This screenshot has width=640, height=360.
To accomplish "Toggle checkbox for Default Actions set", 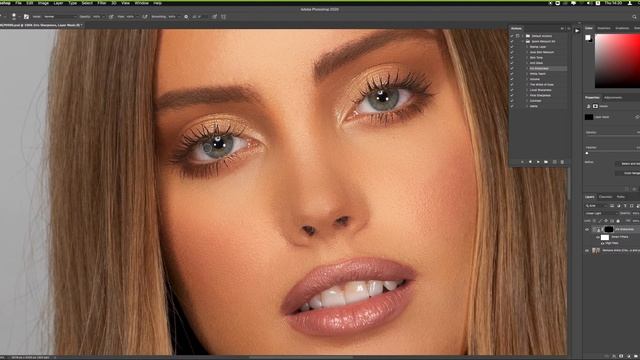I will click(512, 36).
